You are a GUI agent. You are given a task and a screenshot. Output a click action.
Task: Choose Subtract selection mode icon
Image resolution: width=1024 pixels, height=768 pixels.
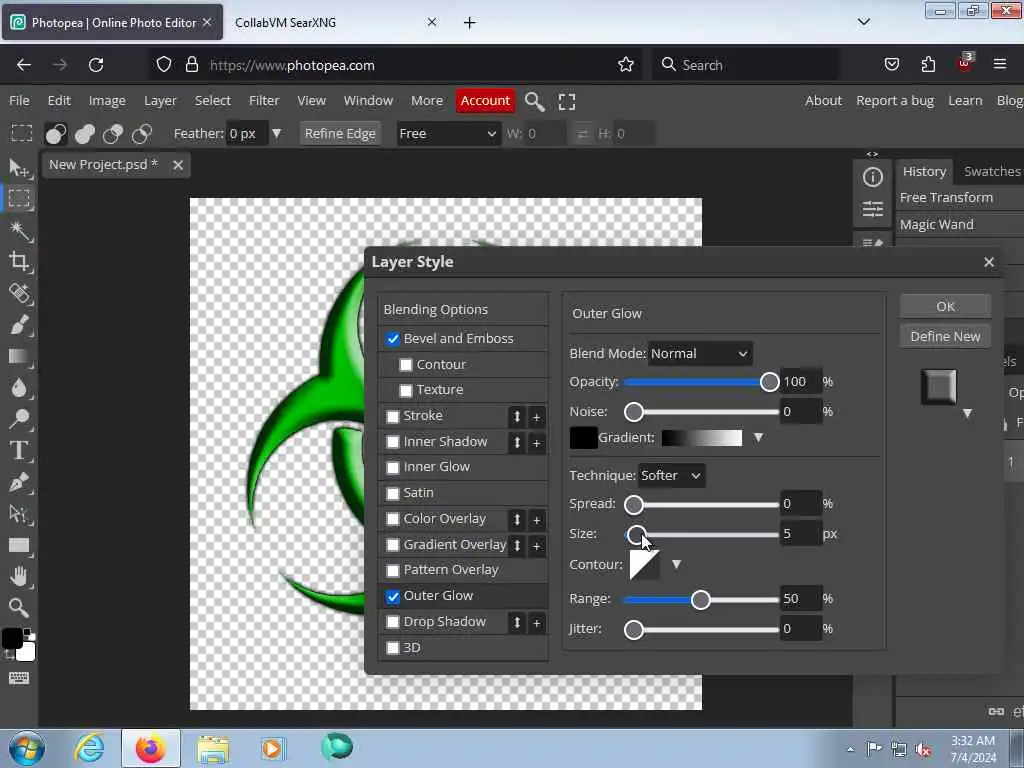pos(113,134)
